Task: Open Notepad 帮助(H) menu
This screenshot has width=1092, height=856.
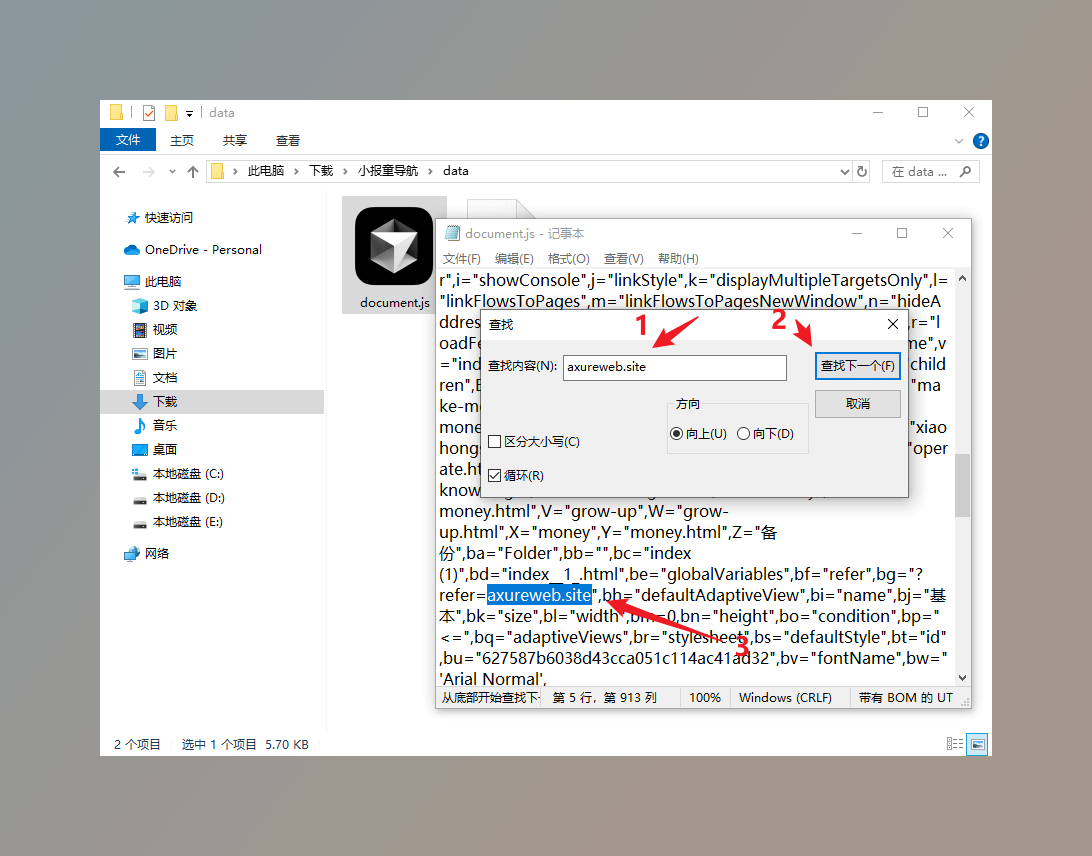Action: pyautogui.click(x=678, y=258)
